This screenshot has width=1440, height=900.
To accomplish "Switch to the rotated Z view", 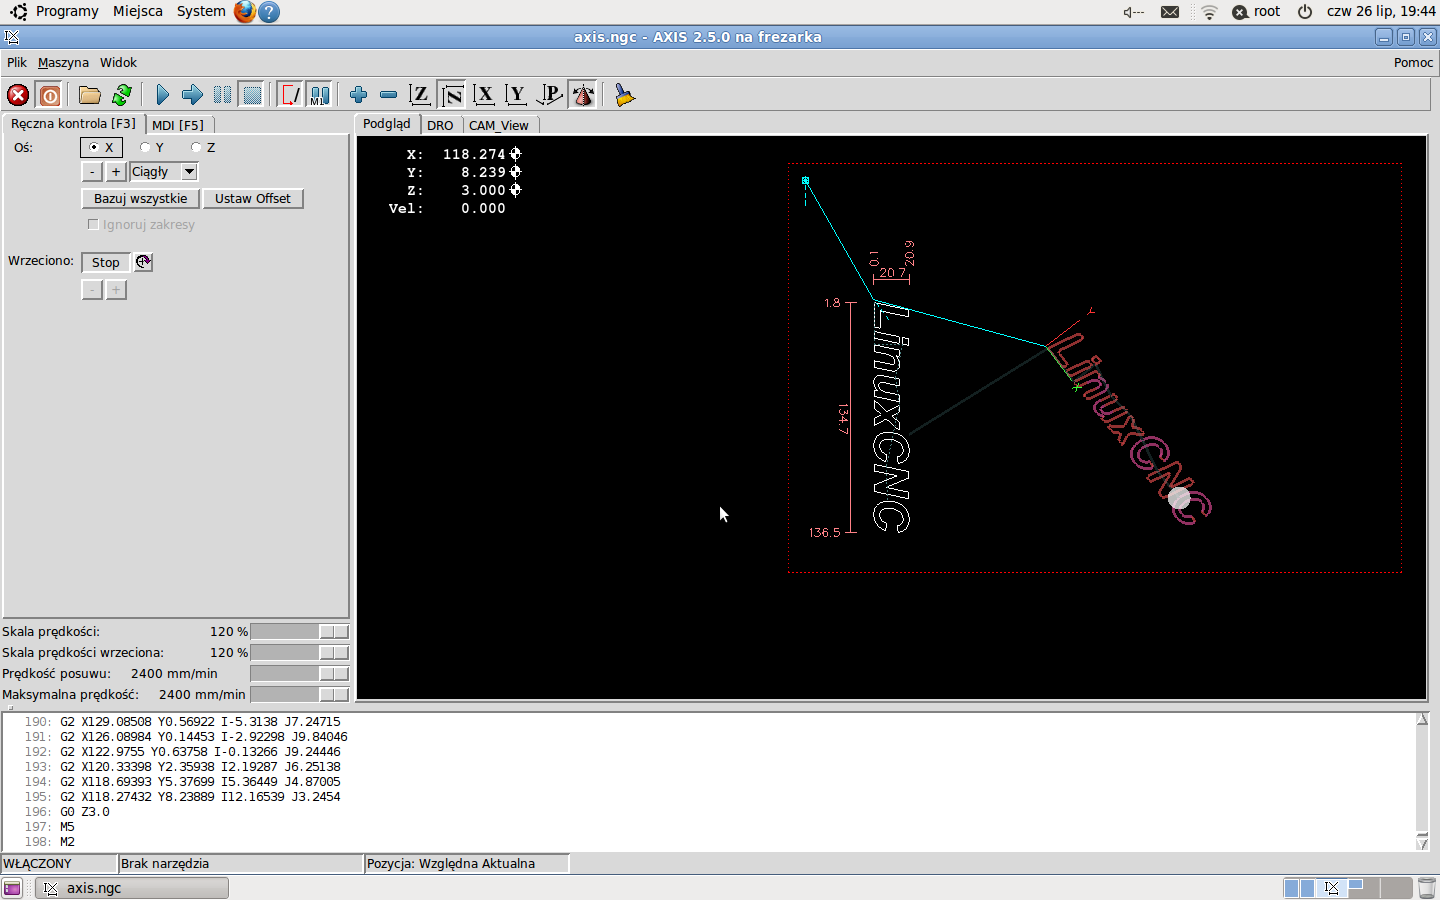I will pyautogui.click(x=452, y=95).
